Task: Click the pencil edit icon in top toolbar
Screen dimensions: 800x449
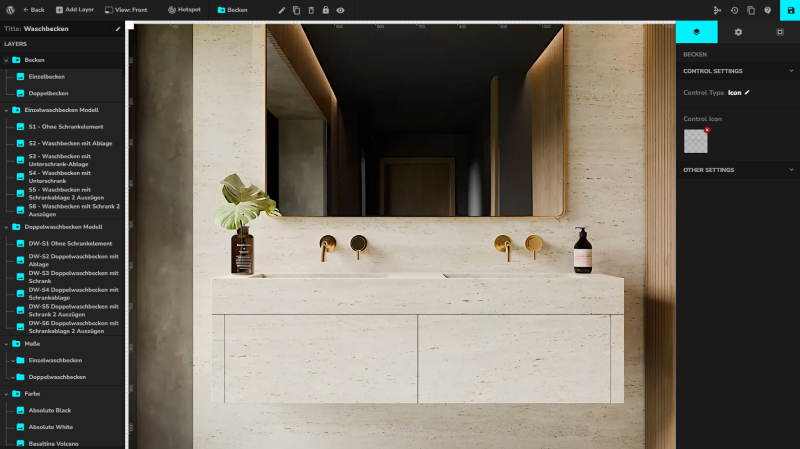Action: pyautogui.click(x=282, y=10)
